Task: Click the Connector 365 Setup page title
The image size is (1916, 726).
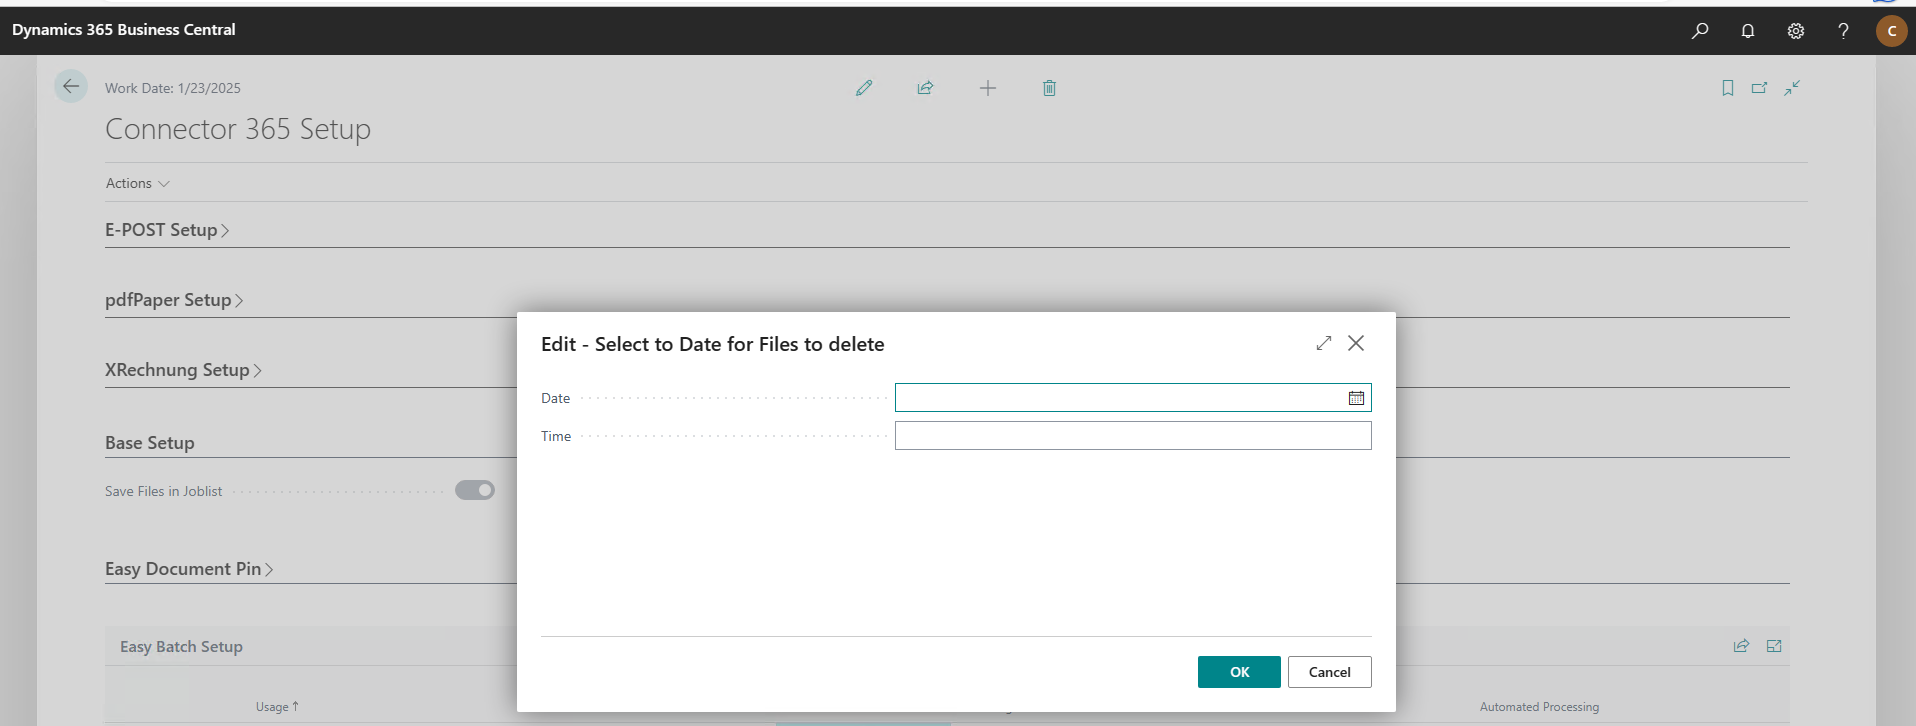Action: click(x=238, y=129)
